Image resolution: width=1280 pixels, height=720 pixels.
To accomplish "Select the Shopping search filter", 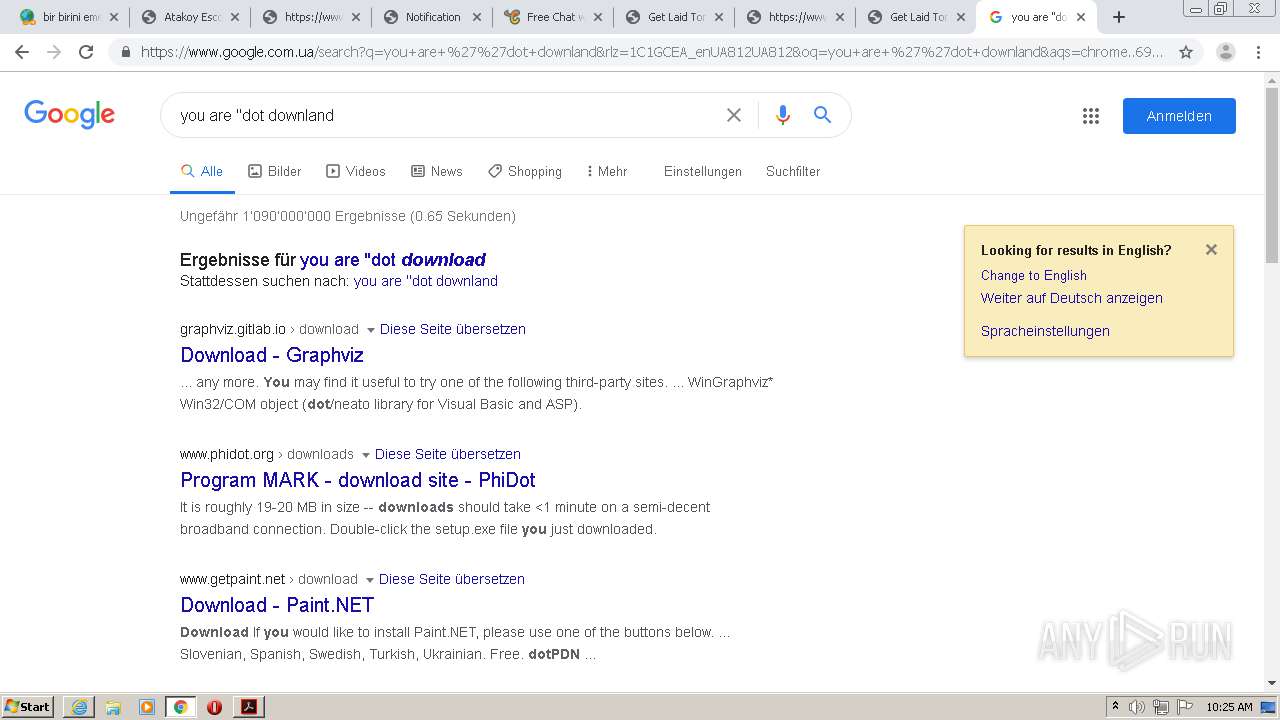I will (525, 171).
